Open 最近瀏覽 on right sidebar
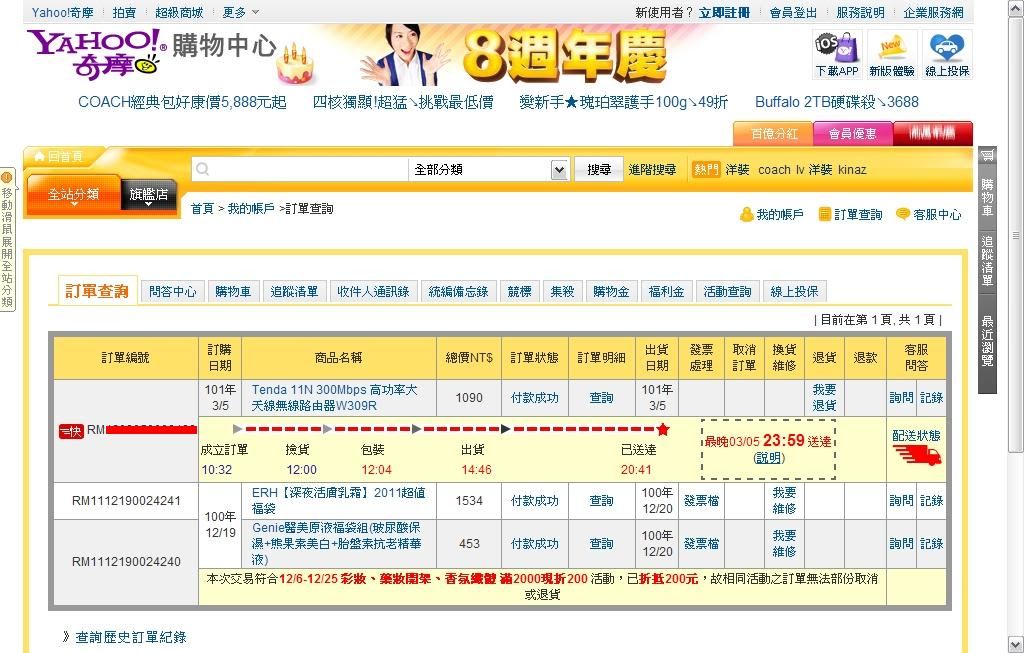This screenshot has width=1024, height=653. (x=987, y=340)
